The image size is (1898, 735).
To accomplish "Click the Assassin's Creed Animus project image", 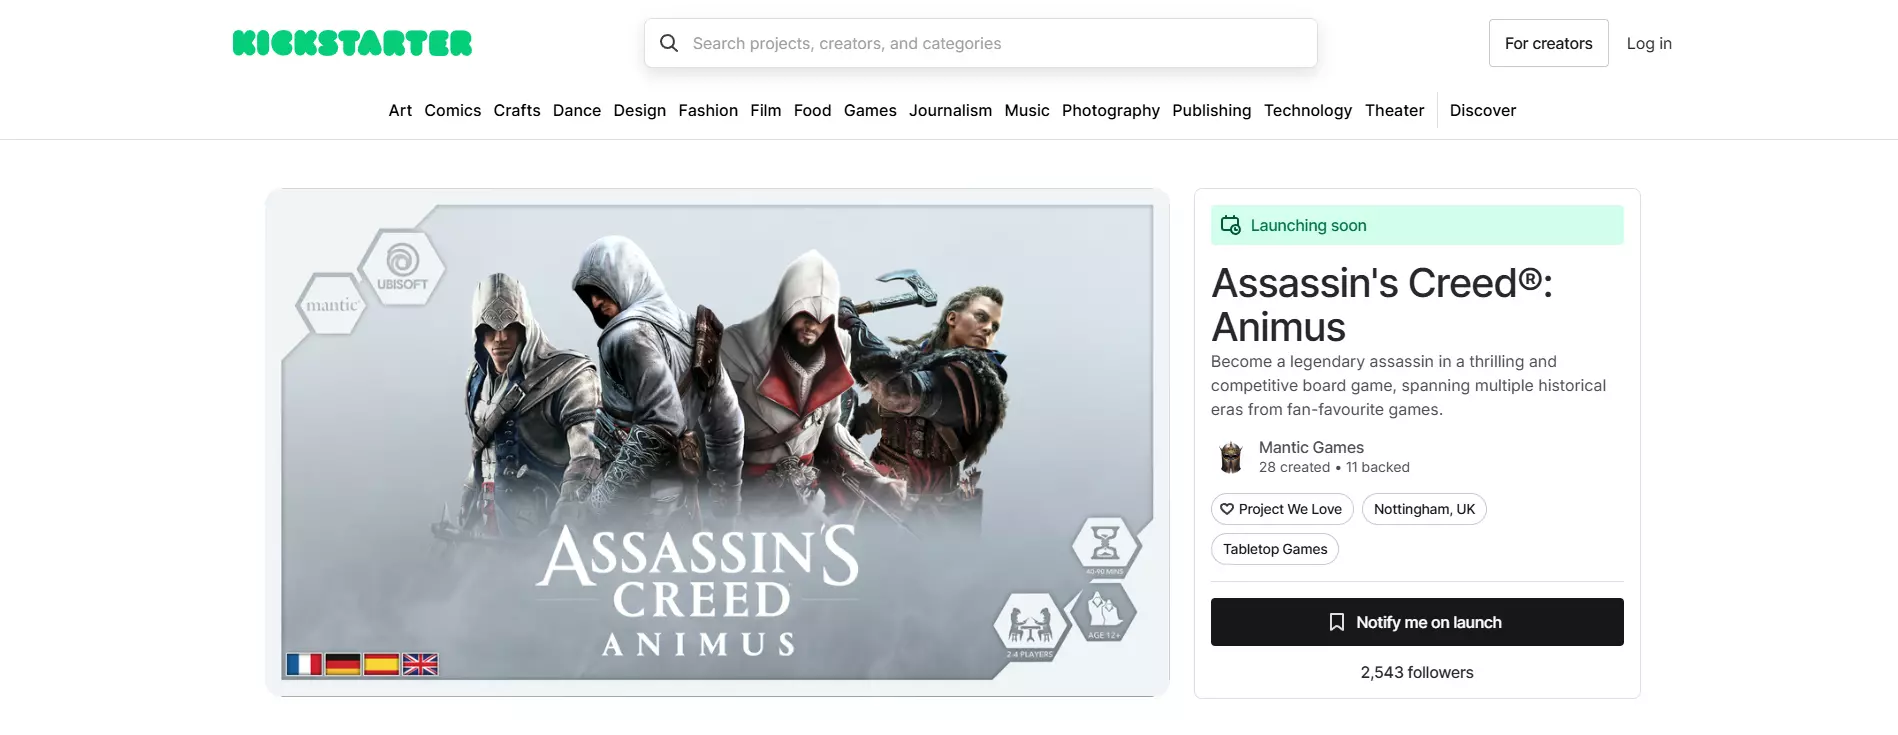I will coord(717,442).
